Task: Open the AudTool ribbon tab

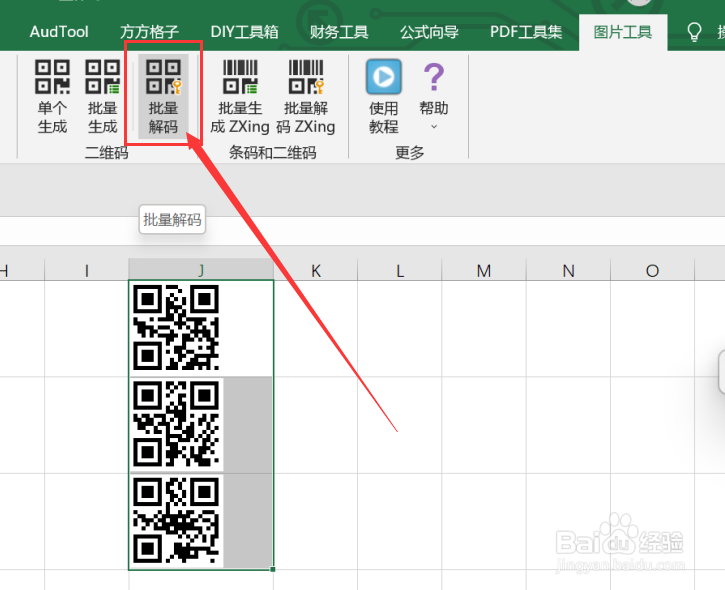Action: click(59, 32)
